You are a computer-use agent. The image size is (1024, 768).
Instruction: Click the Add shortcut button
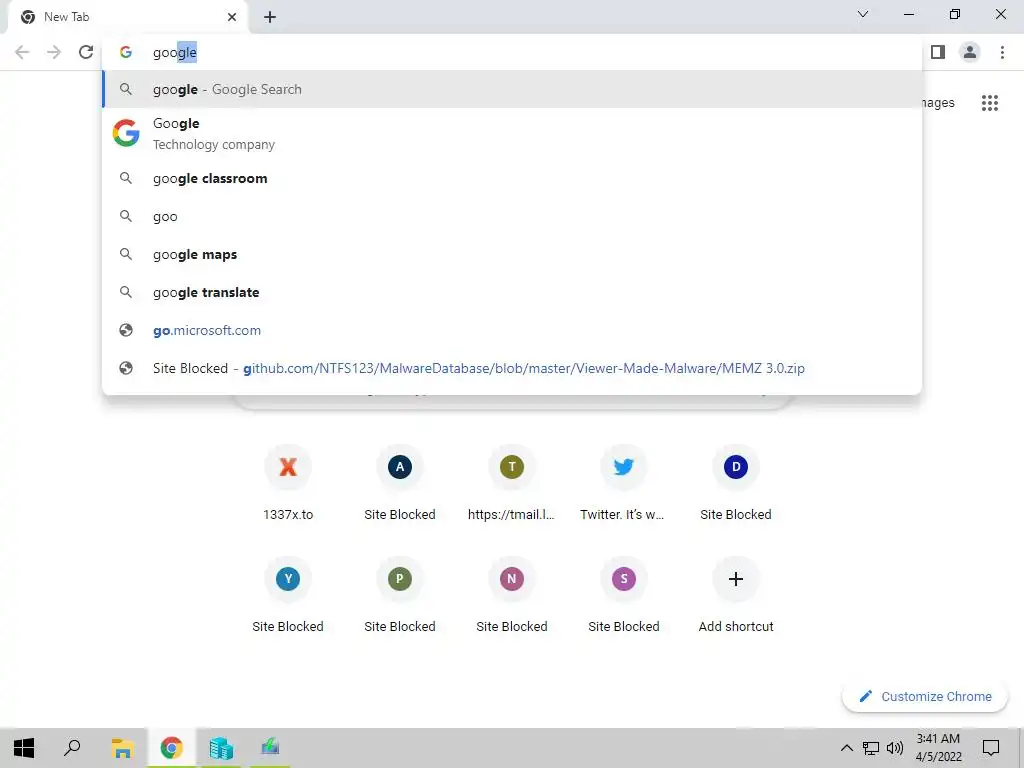click(735, 595)
